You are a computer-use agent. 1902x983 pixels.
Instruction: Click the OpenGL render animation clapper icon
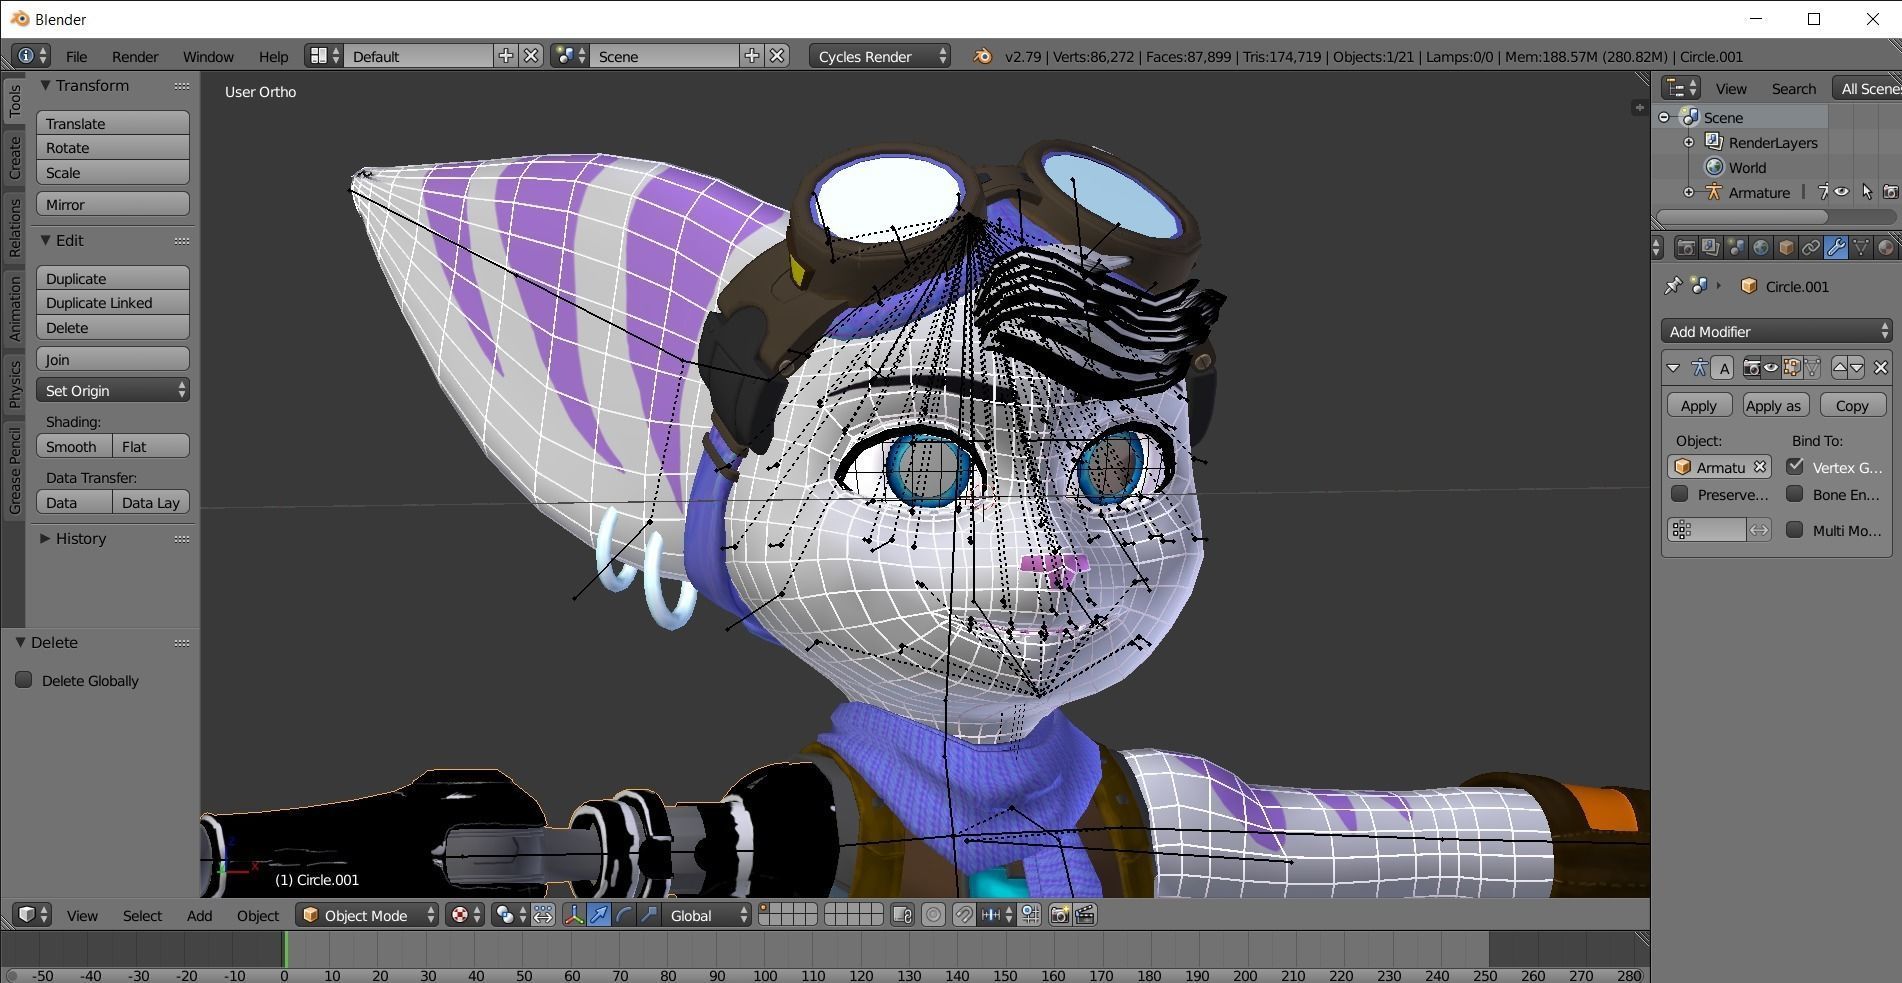coord(1085,915)
